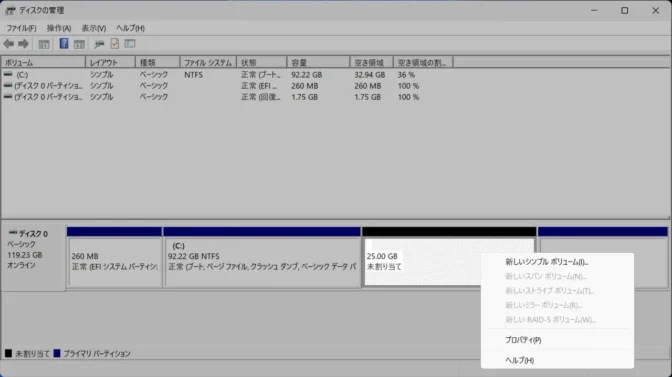Sort by the ファイル システム column header
672x377 pixels.
(x=208, y=63)
